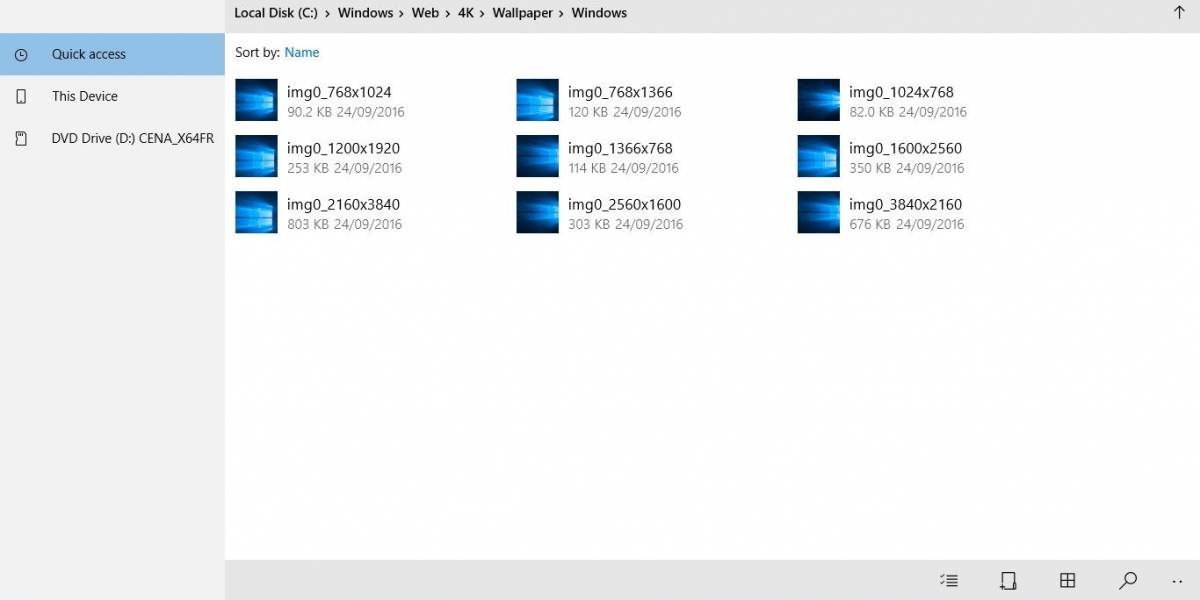Go to Web breadcrumb folder
1200x600 pixels.
point(425,13)
